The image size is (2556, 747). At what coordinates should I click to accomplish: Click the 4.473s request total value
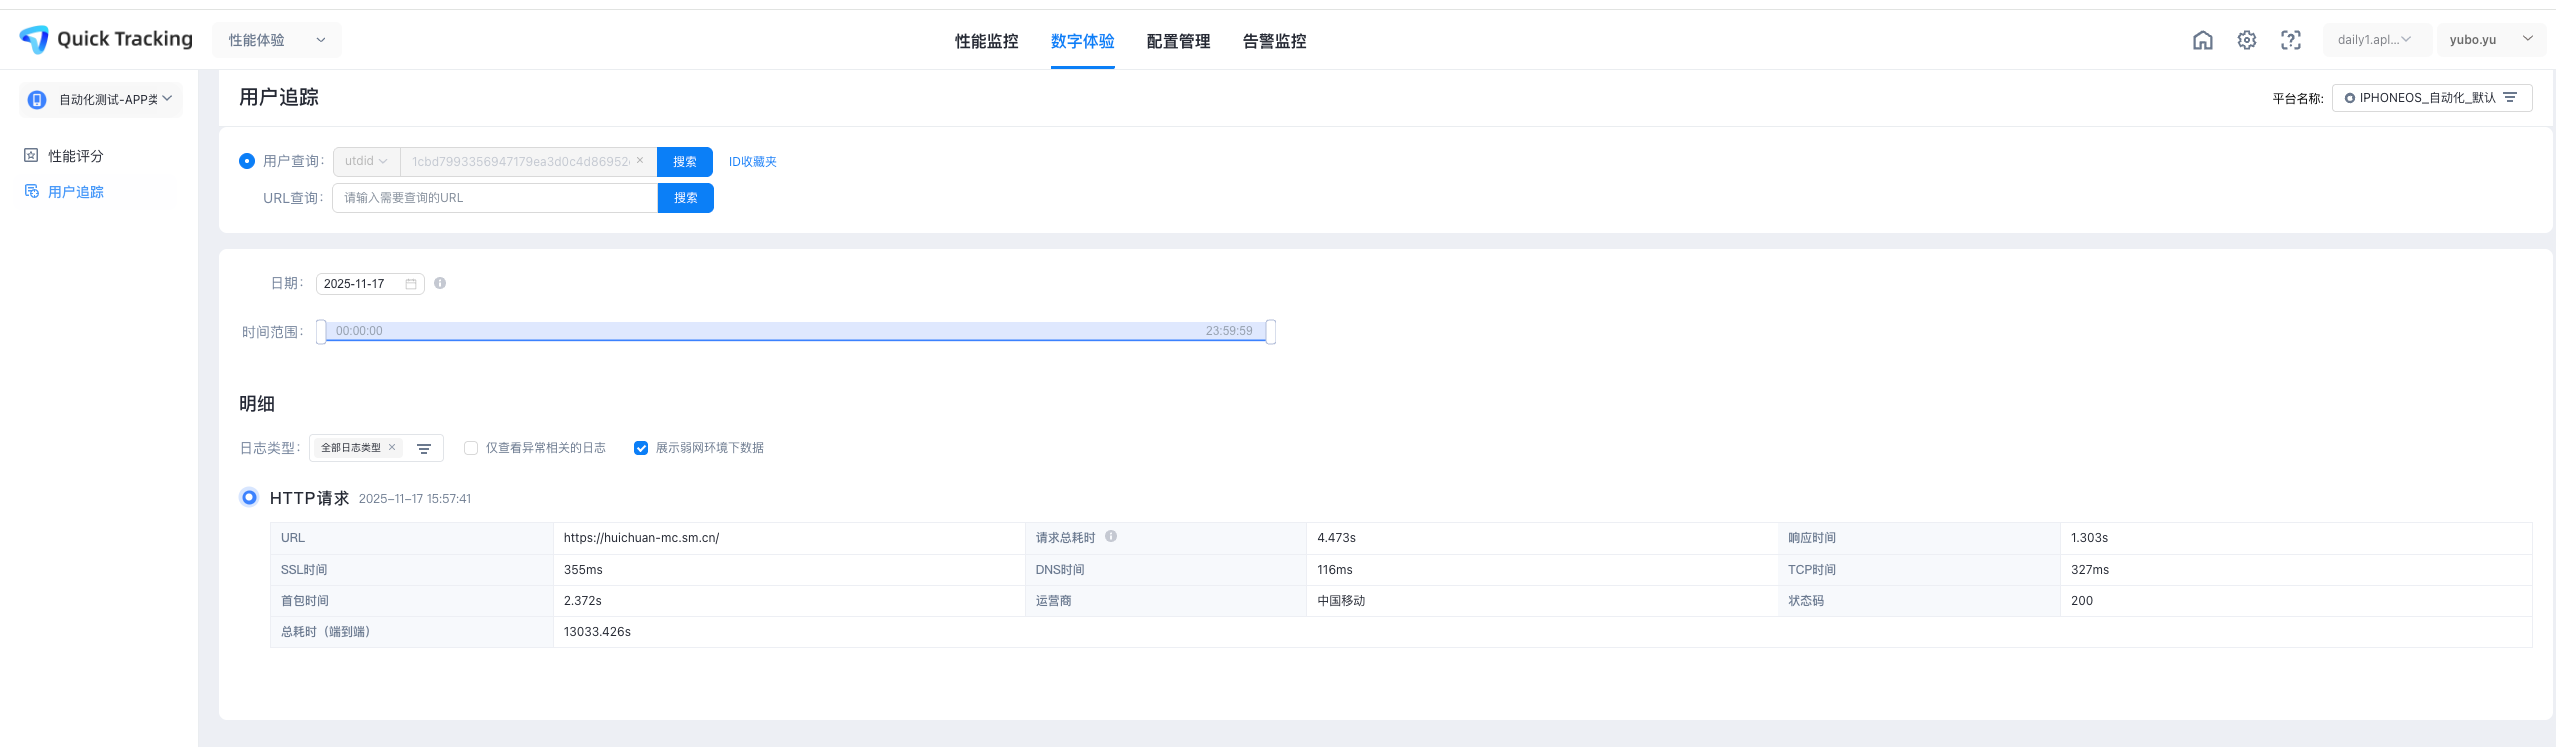(1336, 538)
